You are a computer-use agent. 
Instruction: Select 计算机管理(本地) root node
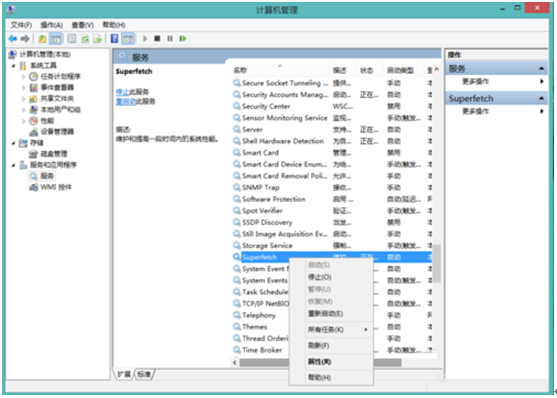pyautogui.click(x=45, y=54)
